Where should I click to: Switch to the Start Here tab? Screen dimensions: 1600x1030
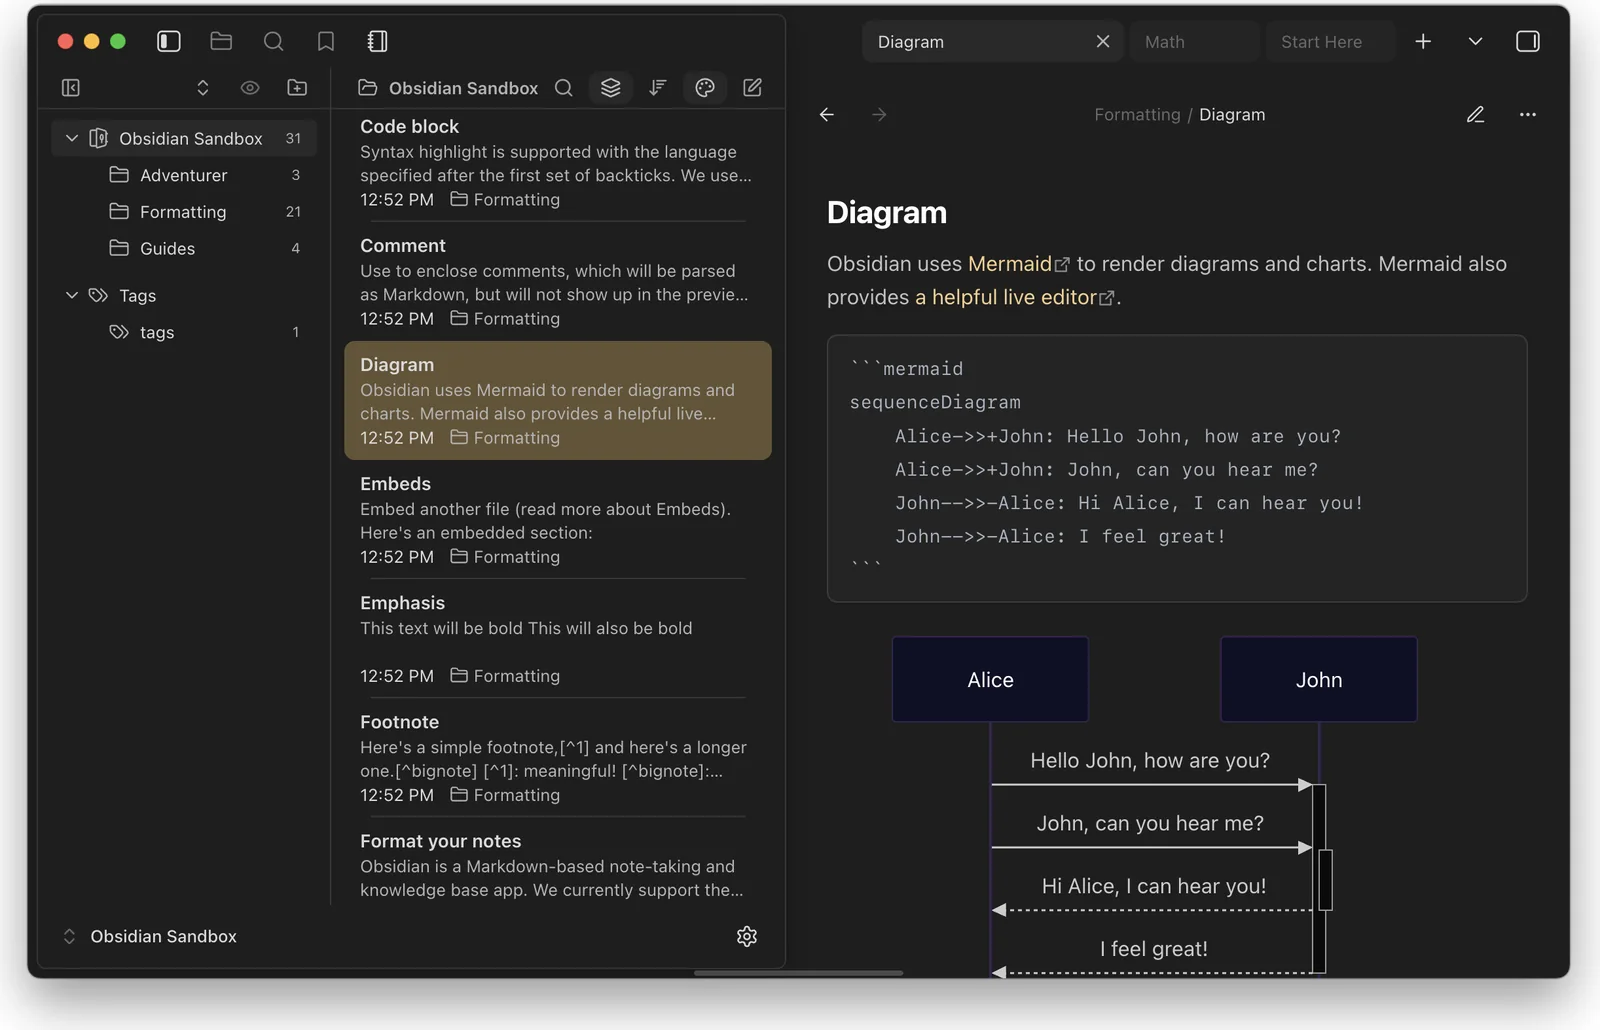[1329, 42]
